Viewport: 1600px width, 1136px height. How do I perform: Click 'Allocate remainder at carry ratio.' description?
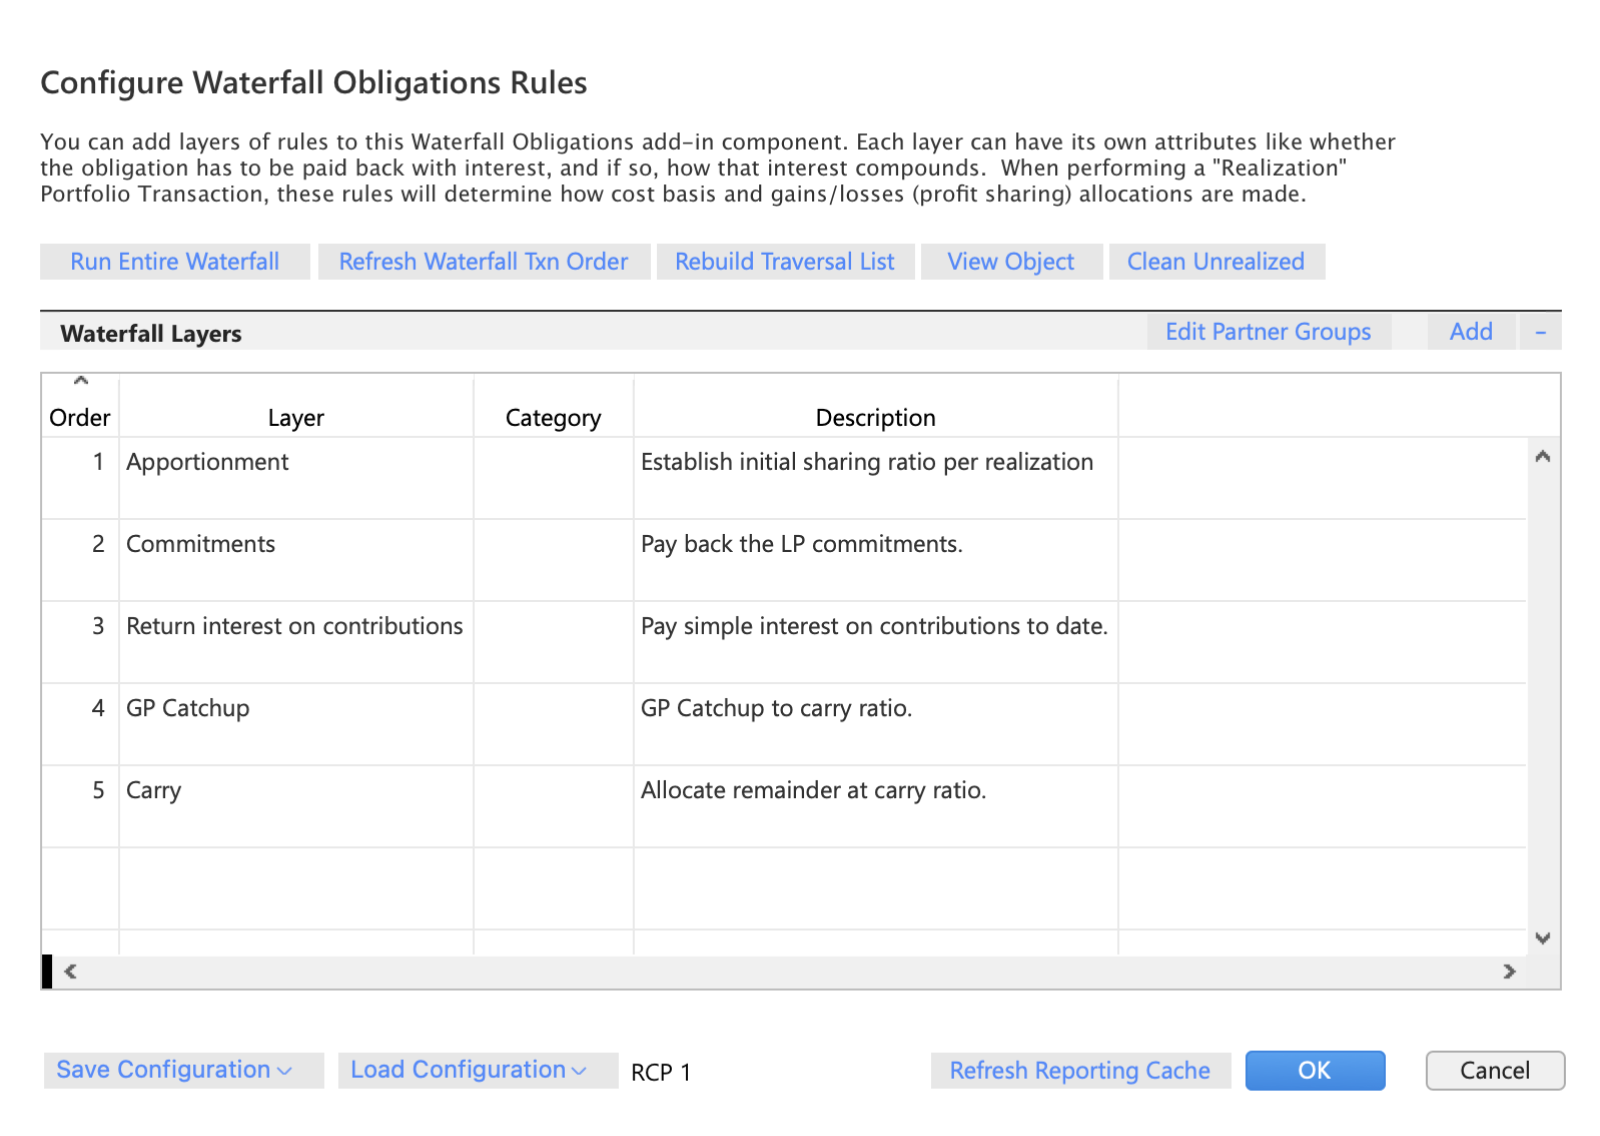point(813,790)
